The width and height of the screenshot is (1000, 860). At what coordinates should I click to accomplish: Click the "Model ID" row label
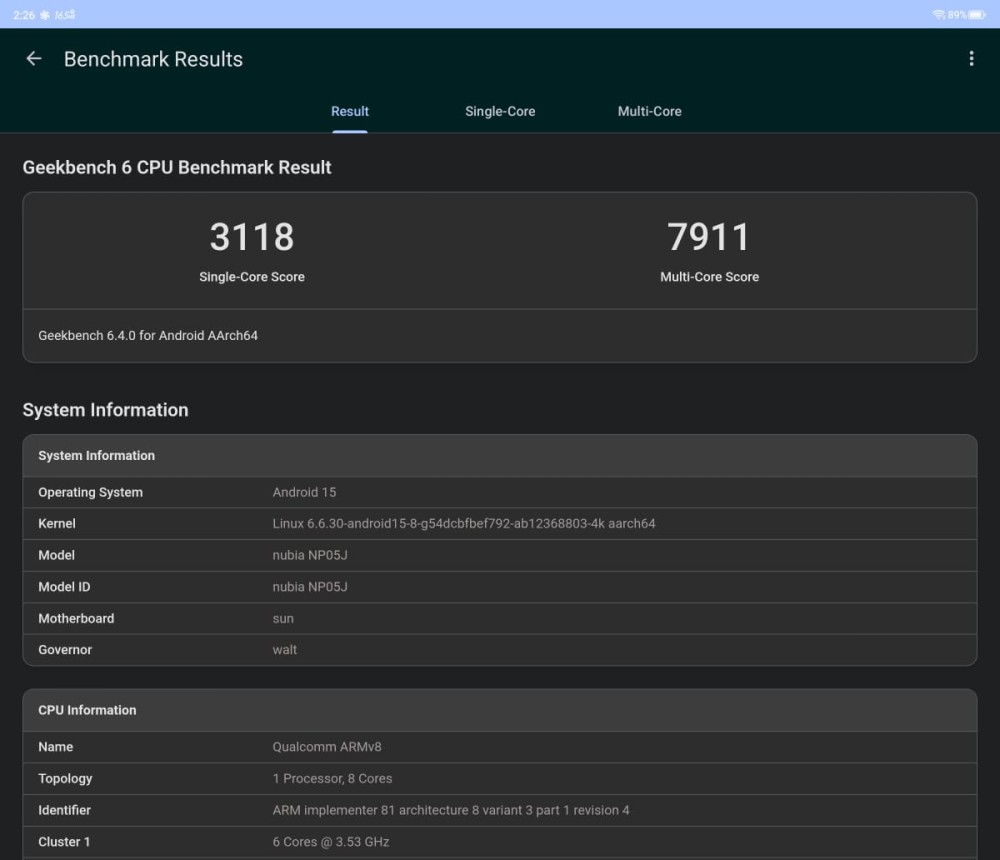click(x=64, y=587)
